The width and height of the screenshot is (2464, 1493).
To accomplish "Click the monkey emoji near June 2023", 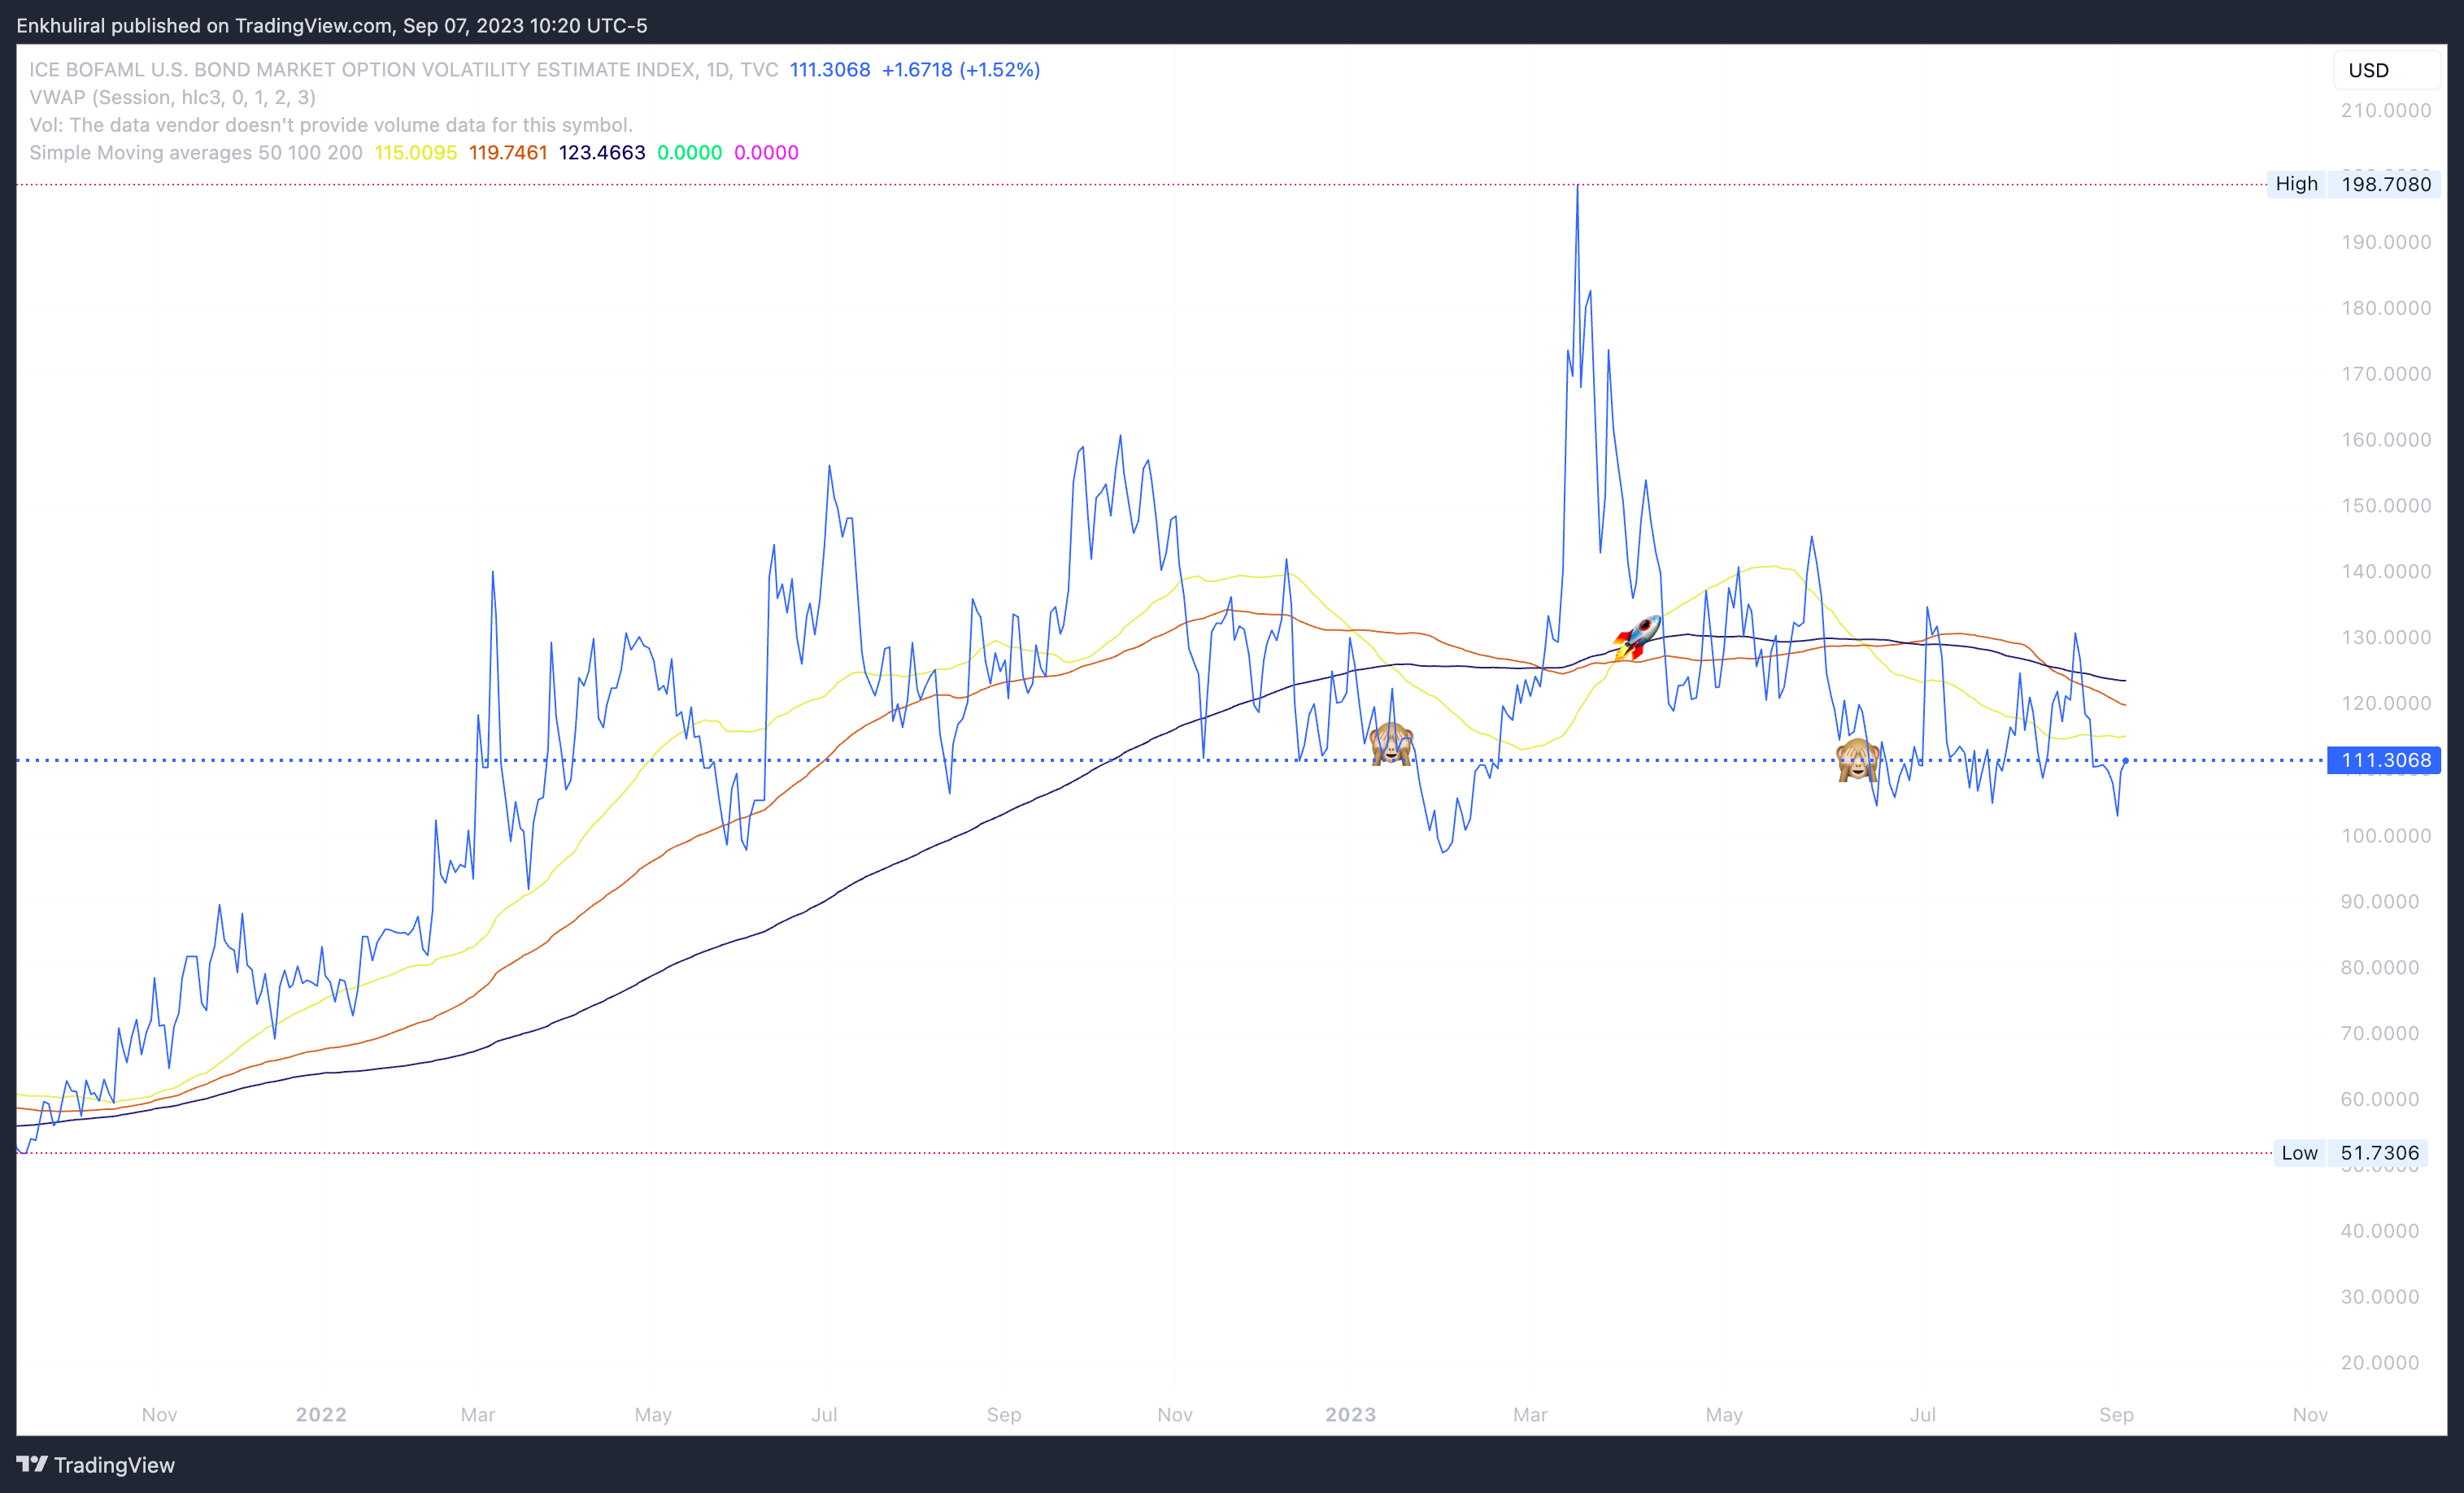I will pyautogui.click(x=1857, y=760).
